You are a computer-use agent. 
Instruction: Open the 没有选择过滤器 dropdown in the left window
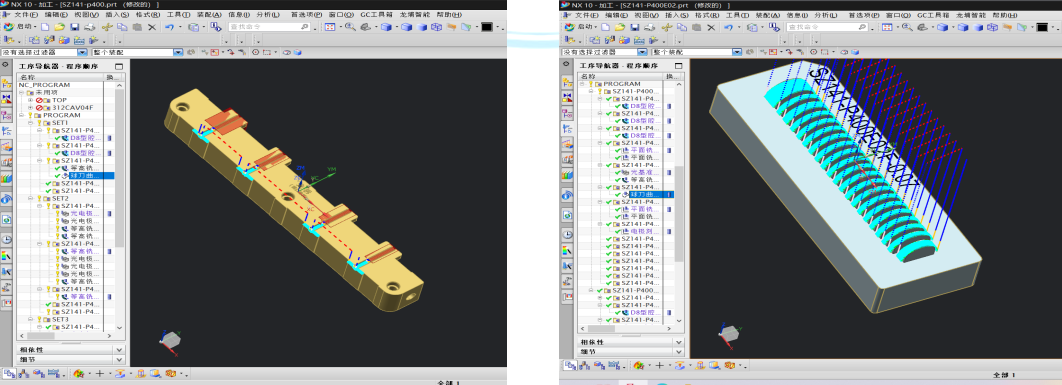coord(44,52)
